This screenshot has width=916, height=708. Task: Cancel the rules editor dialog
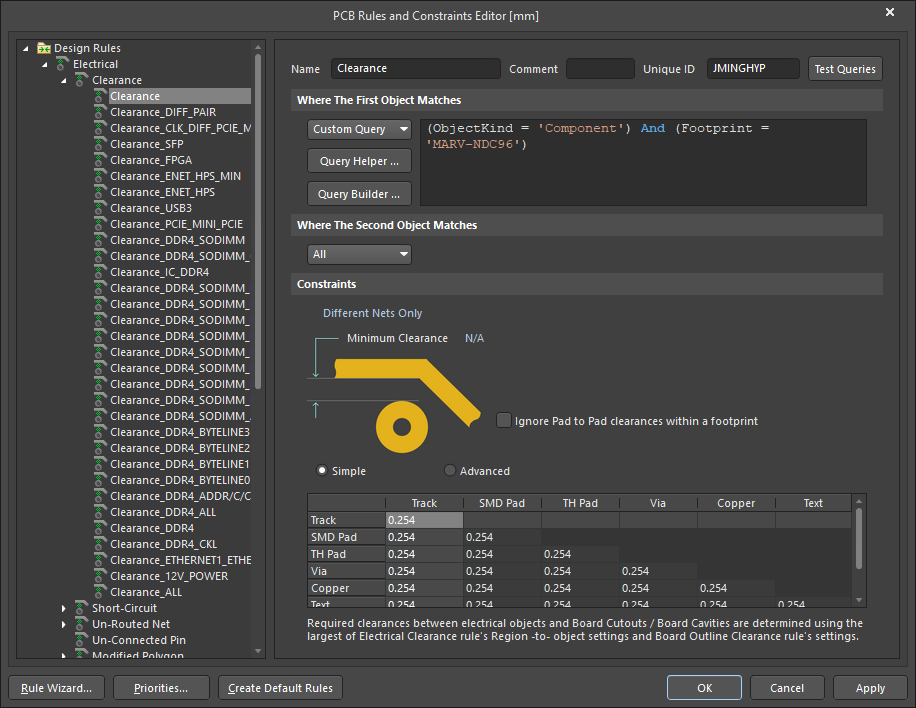[787, 688]
